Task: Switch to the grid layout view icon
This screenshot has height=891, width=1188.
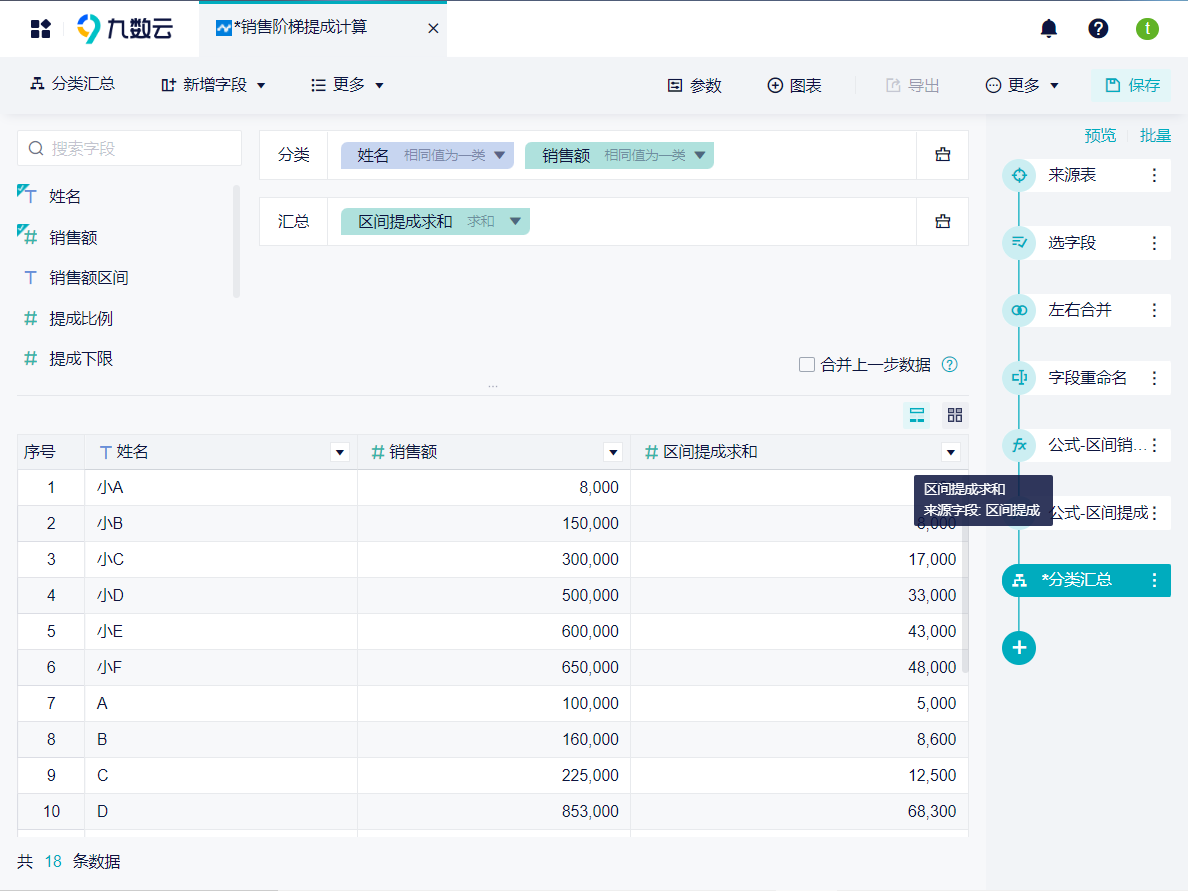Action: coord(955,415)
